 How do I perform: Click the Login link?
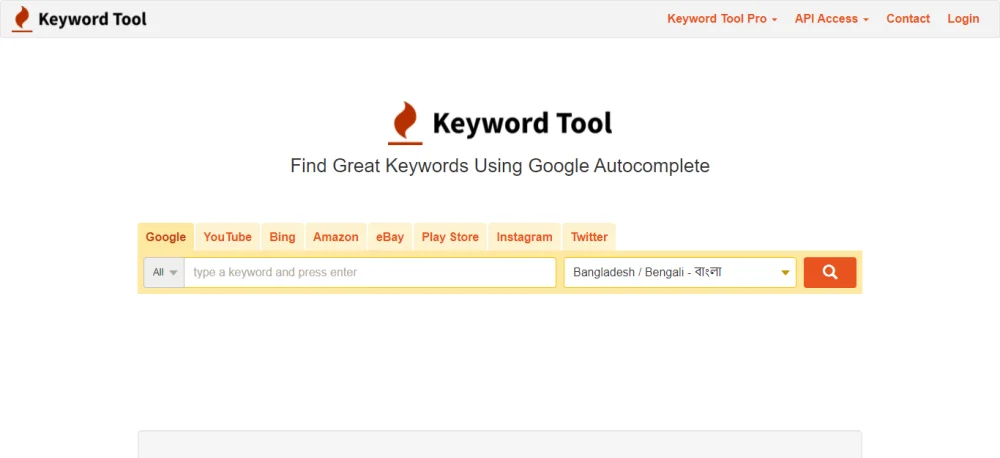point(963,19)
